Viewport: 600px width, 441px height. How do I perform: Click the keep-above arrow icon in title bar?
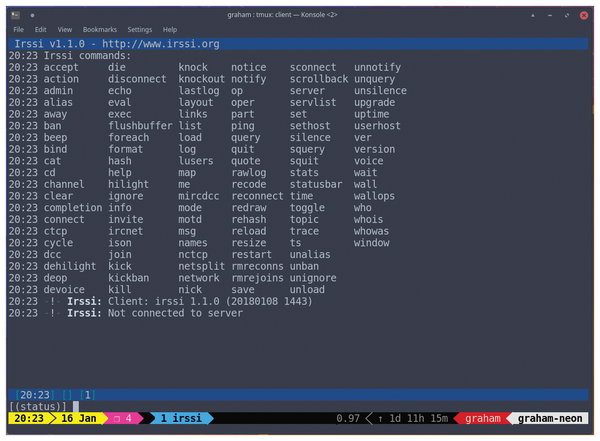[x=533, y=15]
